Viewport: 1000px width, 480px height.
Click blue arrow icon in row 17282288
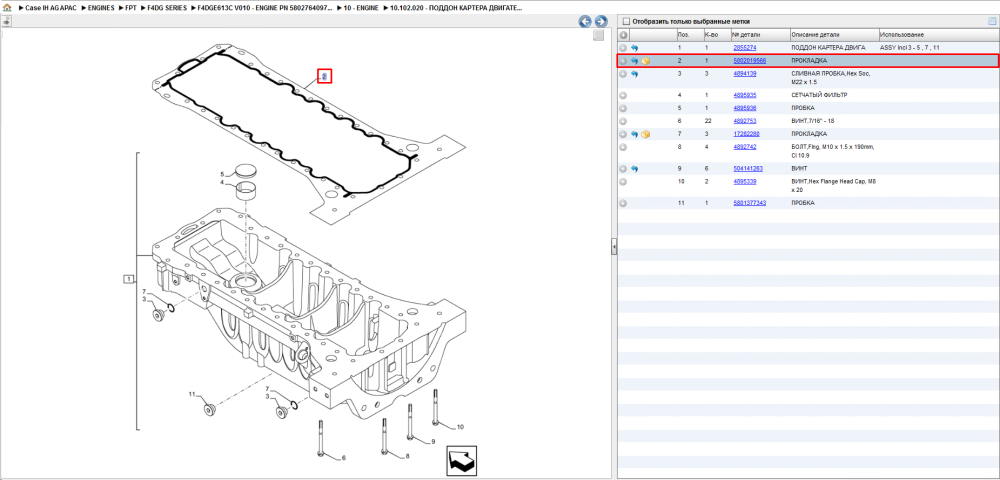635,135
